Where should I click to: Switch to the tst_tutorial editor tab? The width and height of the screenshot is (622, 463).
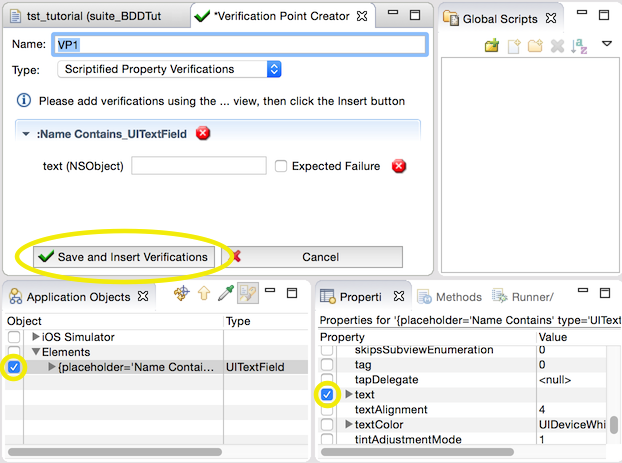(x=95, y=16)
